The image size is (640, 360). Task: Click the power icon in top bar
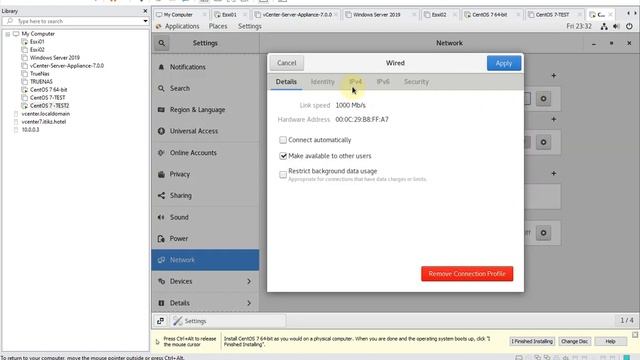(629, 26)
